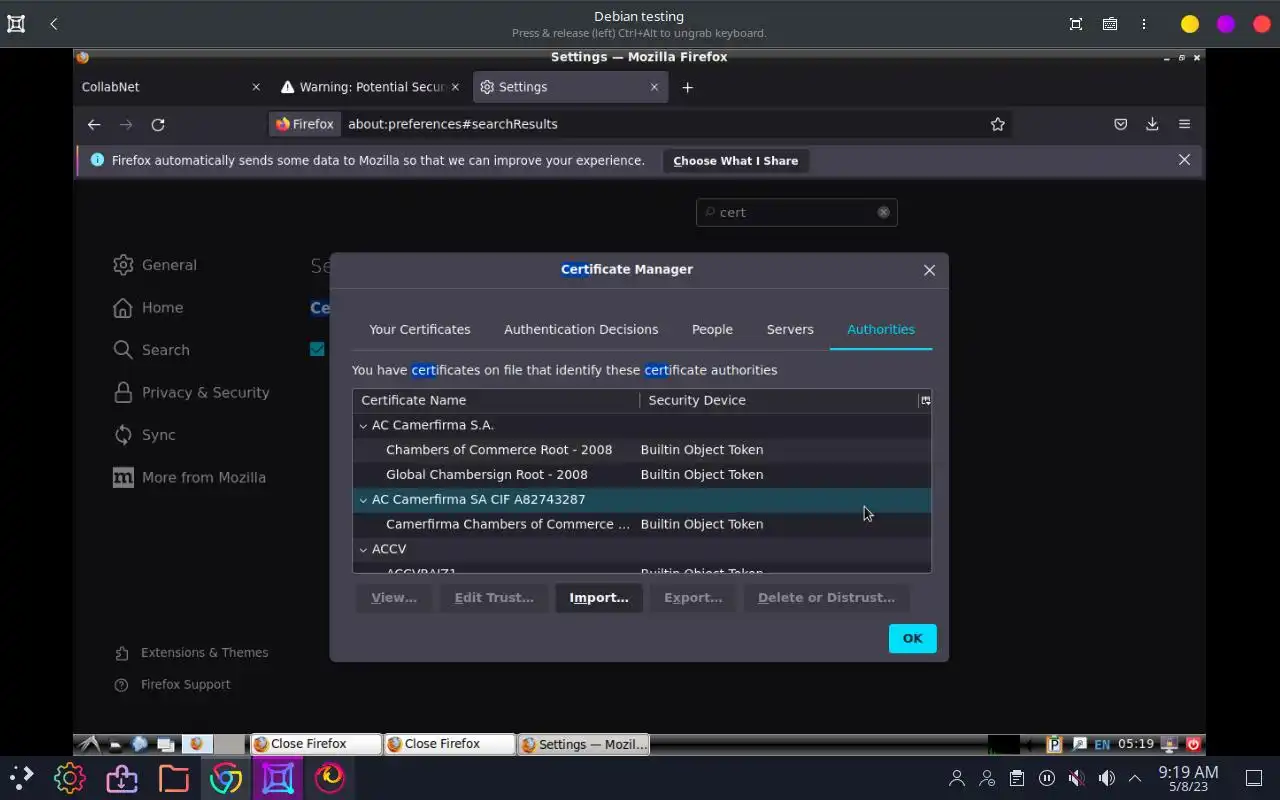Open Search settings category
Screen dimensions: 1280x800
[x=151, y=350]
